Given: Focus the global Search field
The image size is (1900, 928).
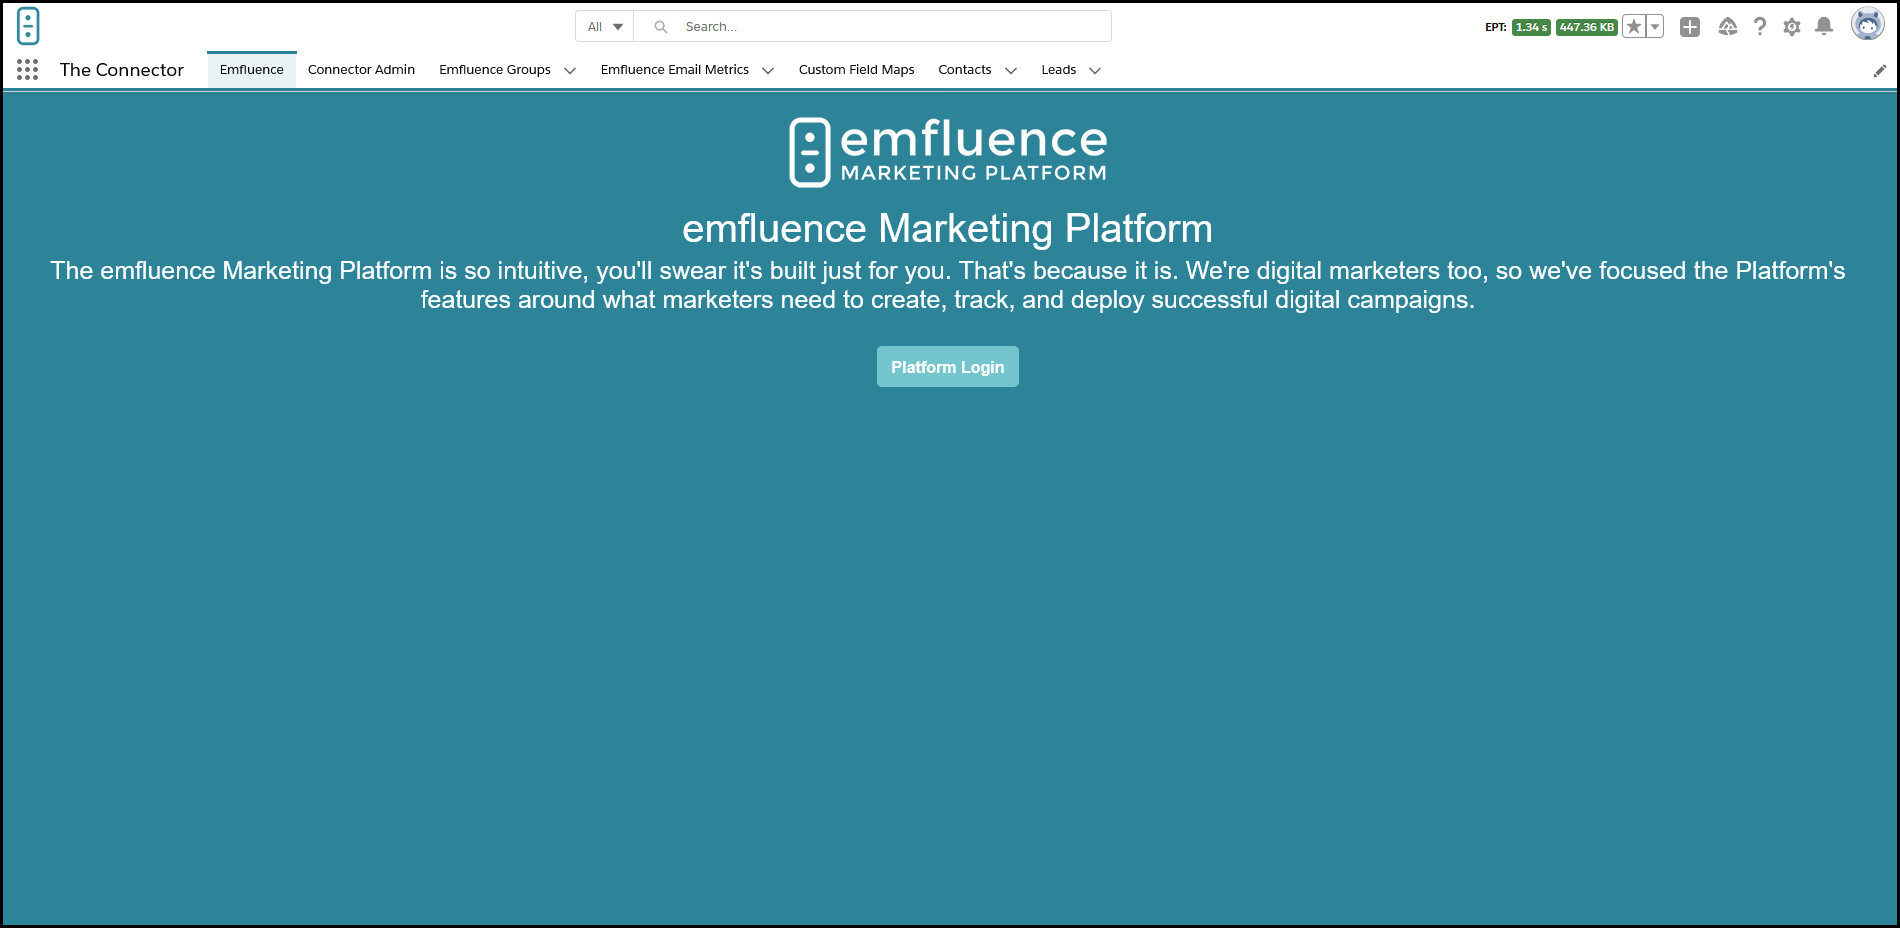Looking at the screenshot, I should 872,27.
